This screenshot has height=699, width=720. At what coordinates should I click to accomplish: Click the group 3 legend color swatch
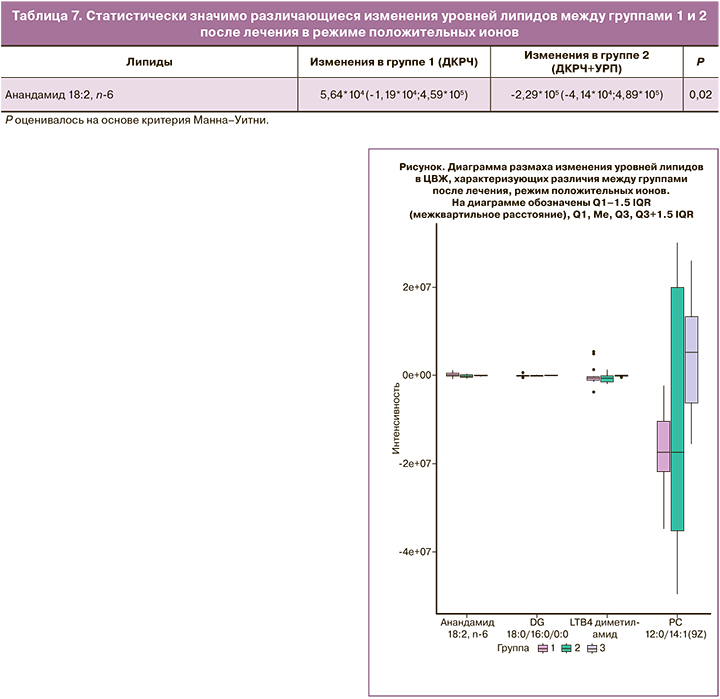591,648
